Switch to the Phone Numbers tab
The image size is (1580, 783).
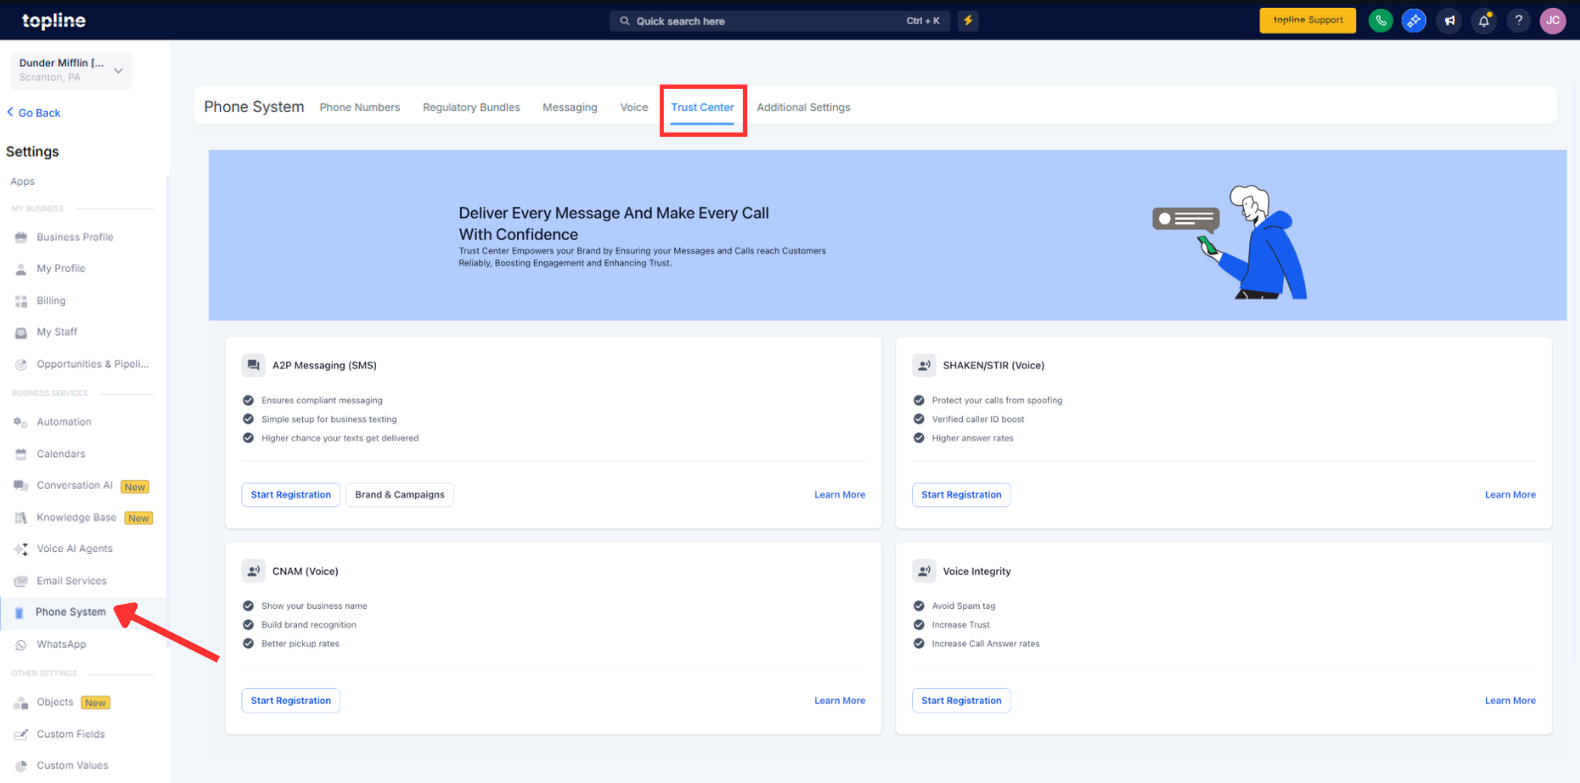pos(360,107)
